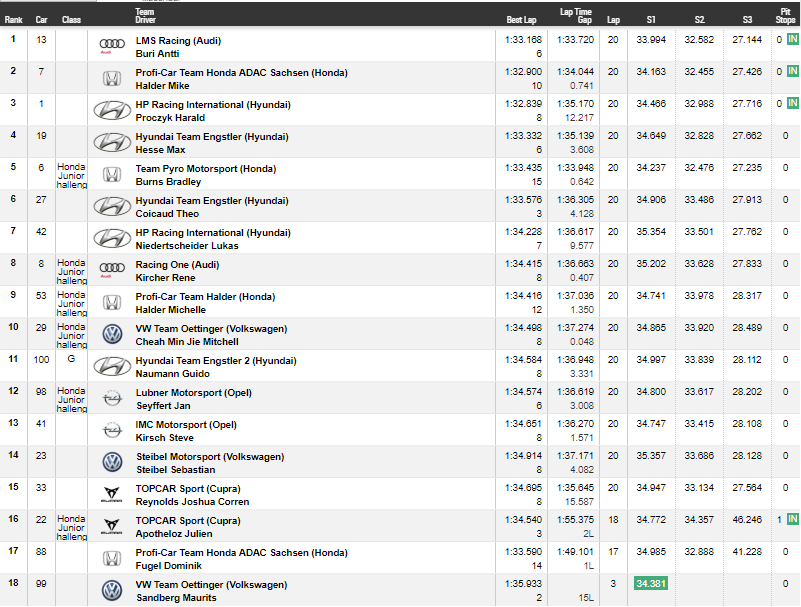The image size is (801, 607).
Task: Select driver name Cheah Min Jie Mitchell
Action: (187, 342)
